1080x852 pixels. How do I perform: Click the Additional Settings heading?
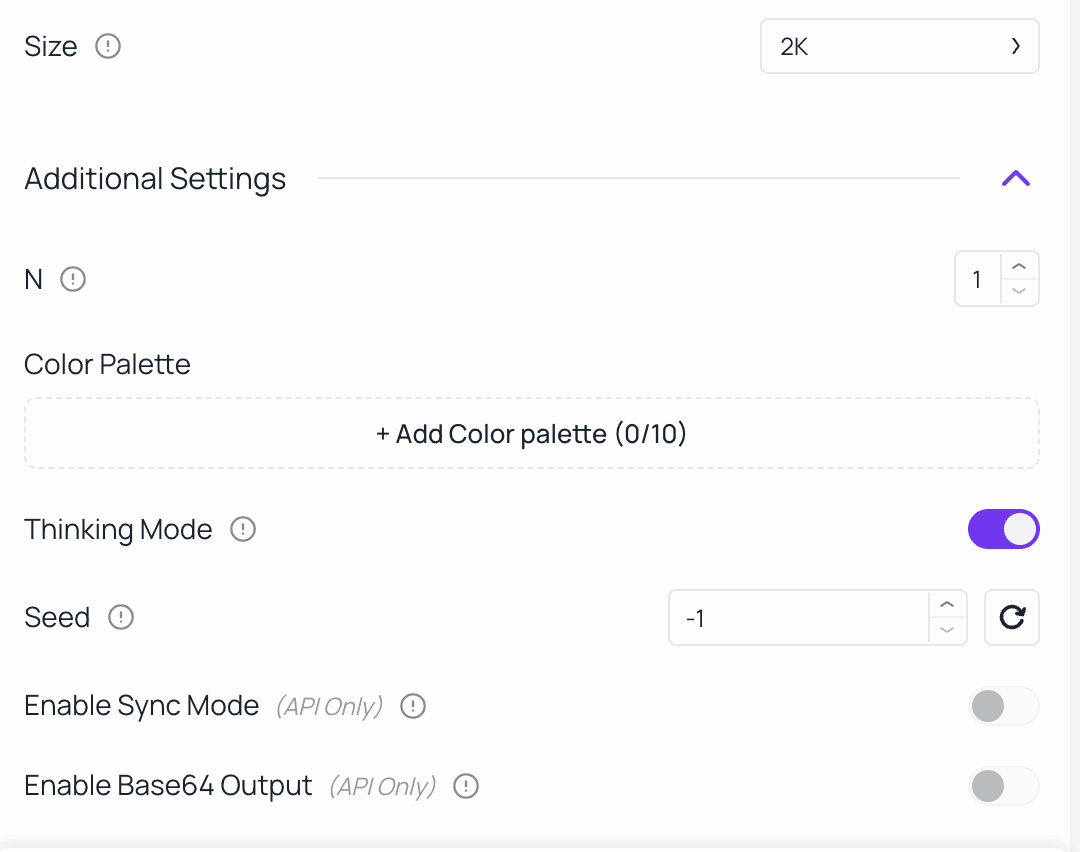click(x=155, y=179)
